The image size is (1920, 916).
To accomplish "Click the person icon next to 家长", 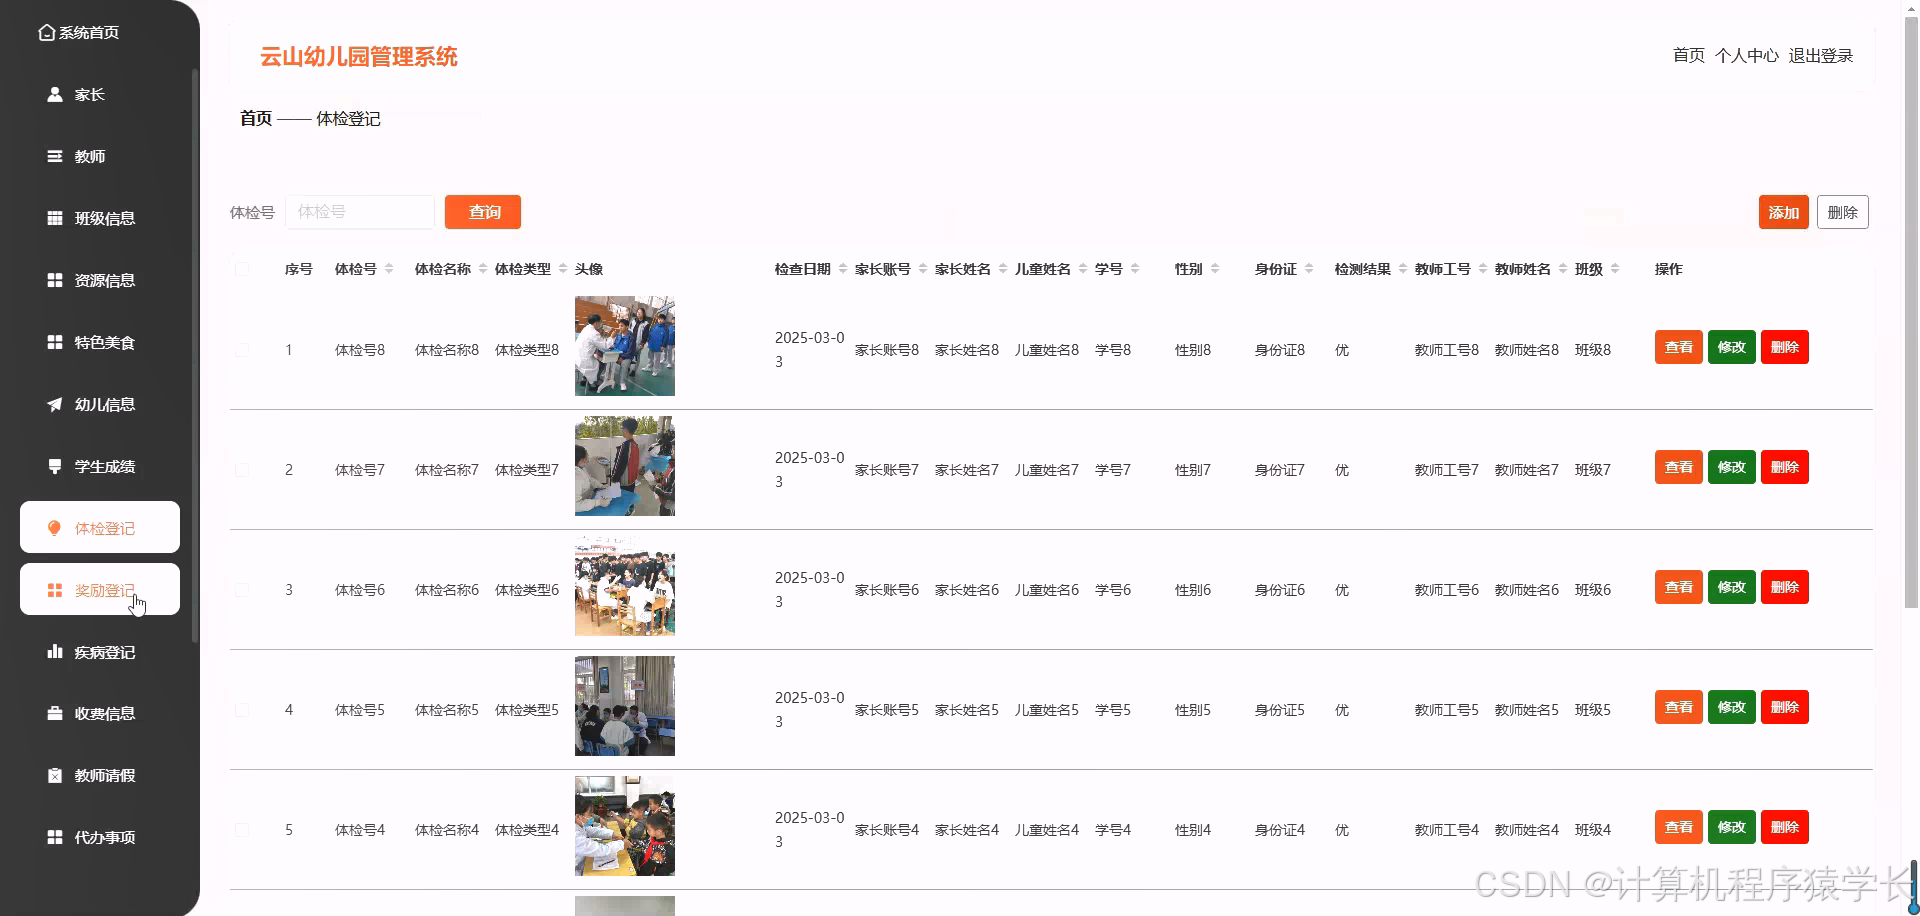I will tap(55, 95).
